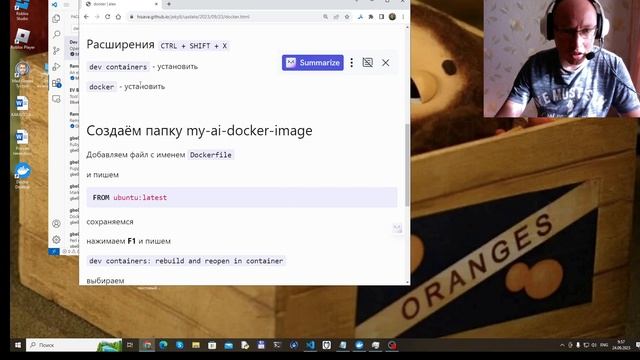The image size is (640, 360).
Task: Click the 'docker' code label
Action: tap(102, 87)
